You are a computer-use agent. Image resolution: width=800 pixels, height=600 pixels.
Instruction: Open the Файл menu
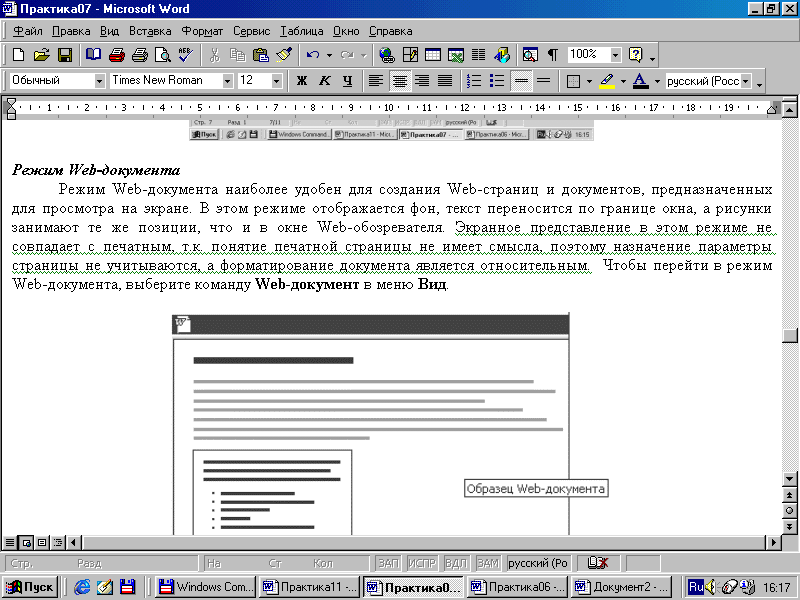[28, 31]
